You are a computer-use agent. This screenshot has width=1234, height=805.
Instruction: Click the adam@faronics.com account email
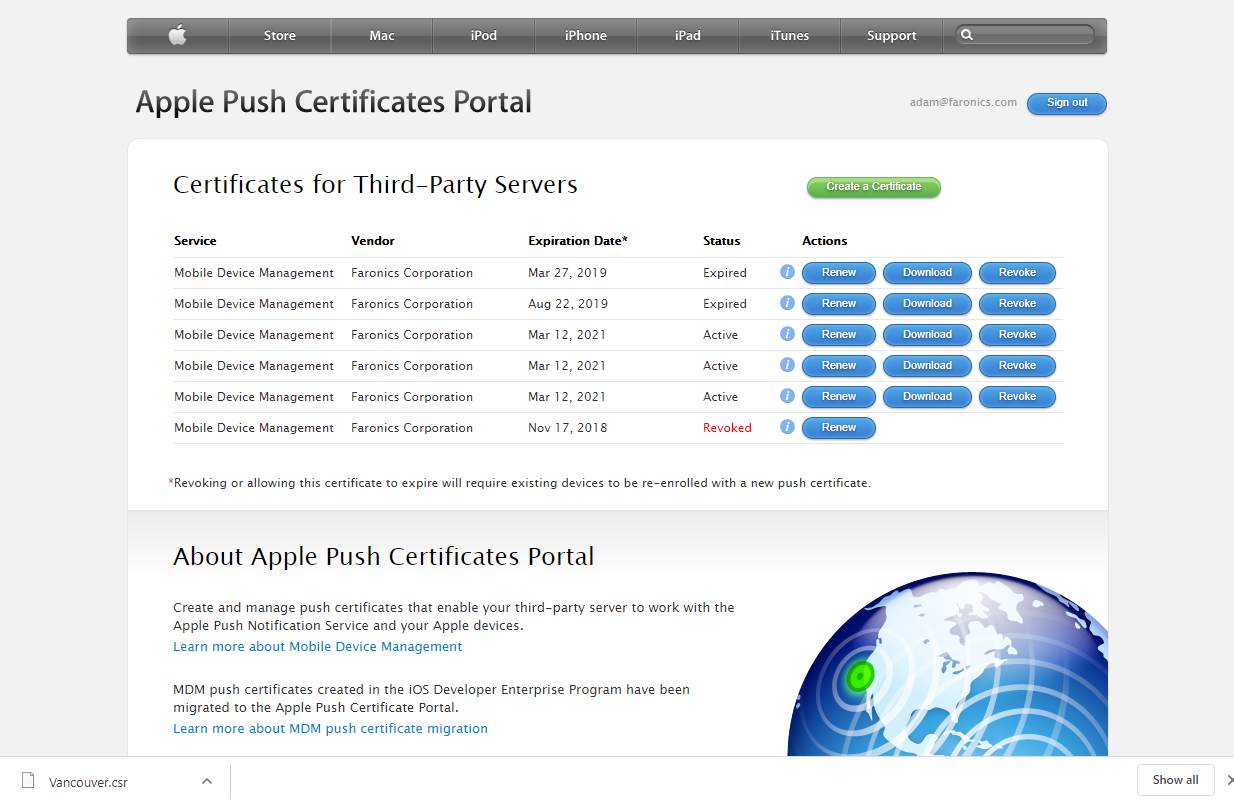(963, 102)
